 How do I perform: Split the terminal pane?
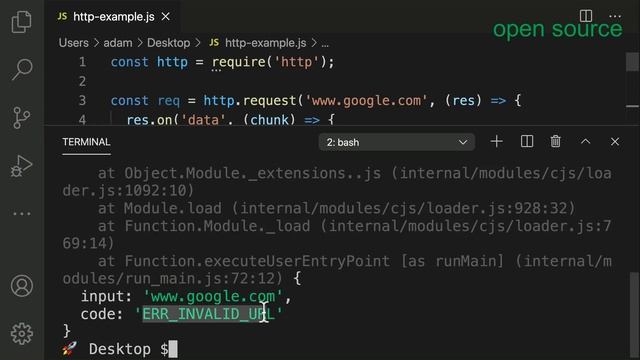click(527, 142)
